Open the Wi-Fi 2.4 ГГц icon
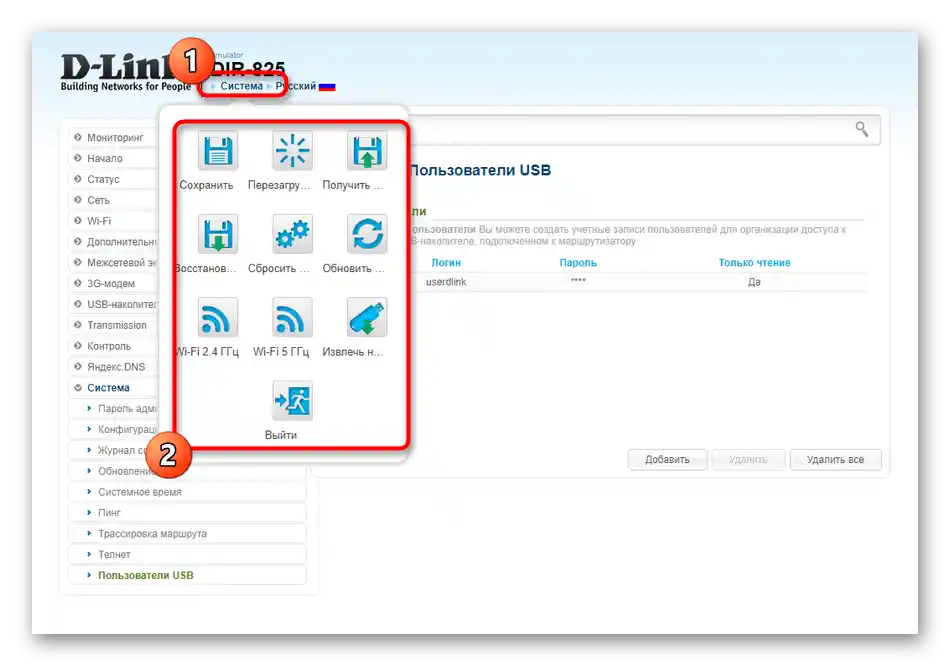Screen dimensions: 950x666 coord(218,317)
